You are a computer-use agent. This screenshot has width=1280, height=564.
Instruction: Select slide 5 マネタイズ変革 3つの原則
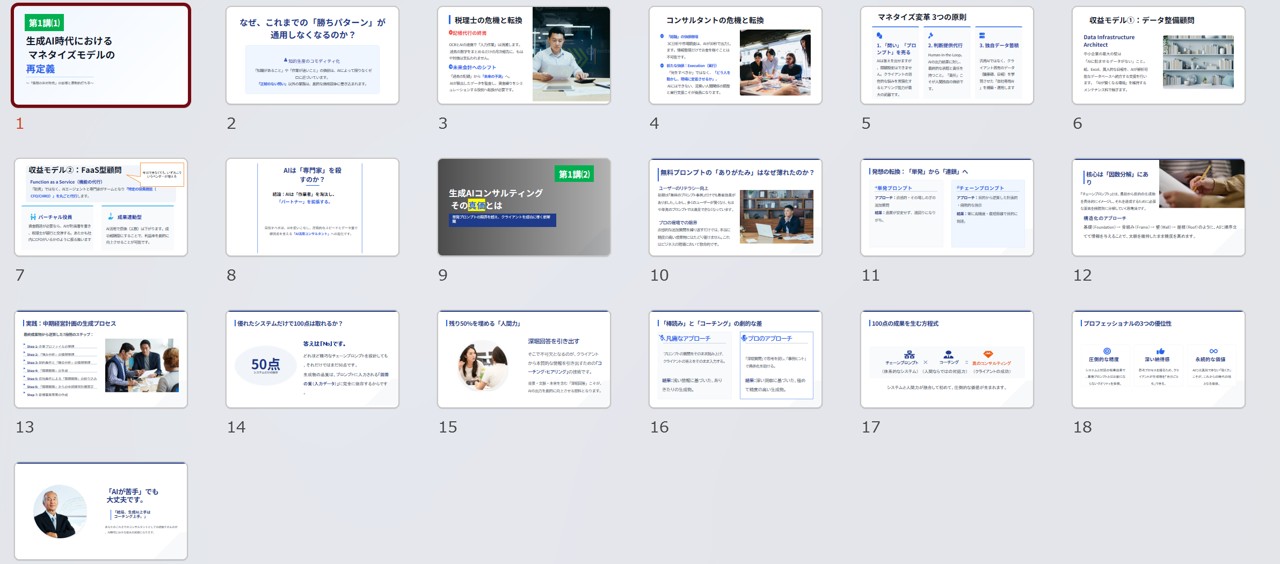click(947, 55)
